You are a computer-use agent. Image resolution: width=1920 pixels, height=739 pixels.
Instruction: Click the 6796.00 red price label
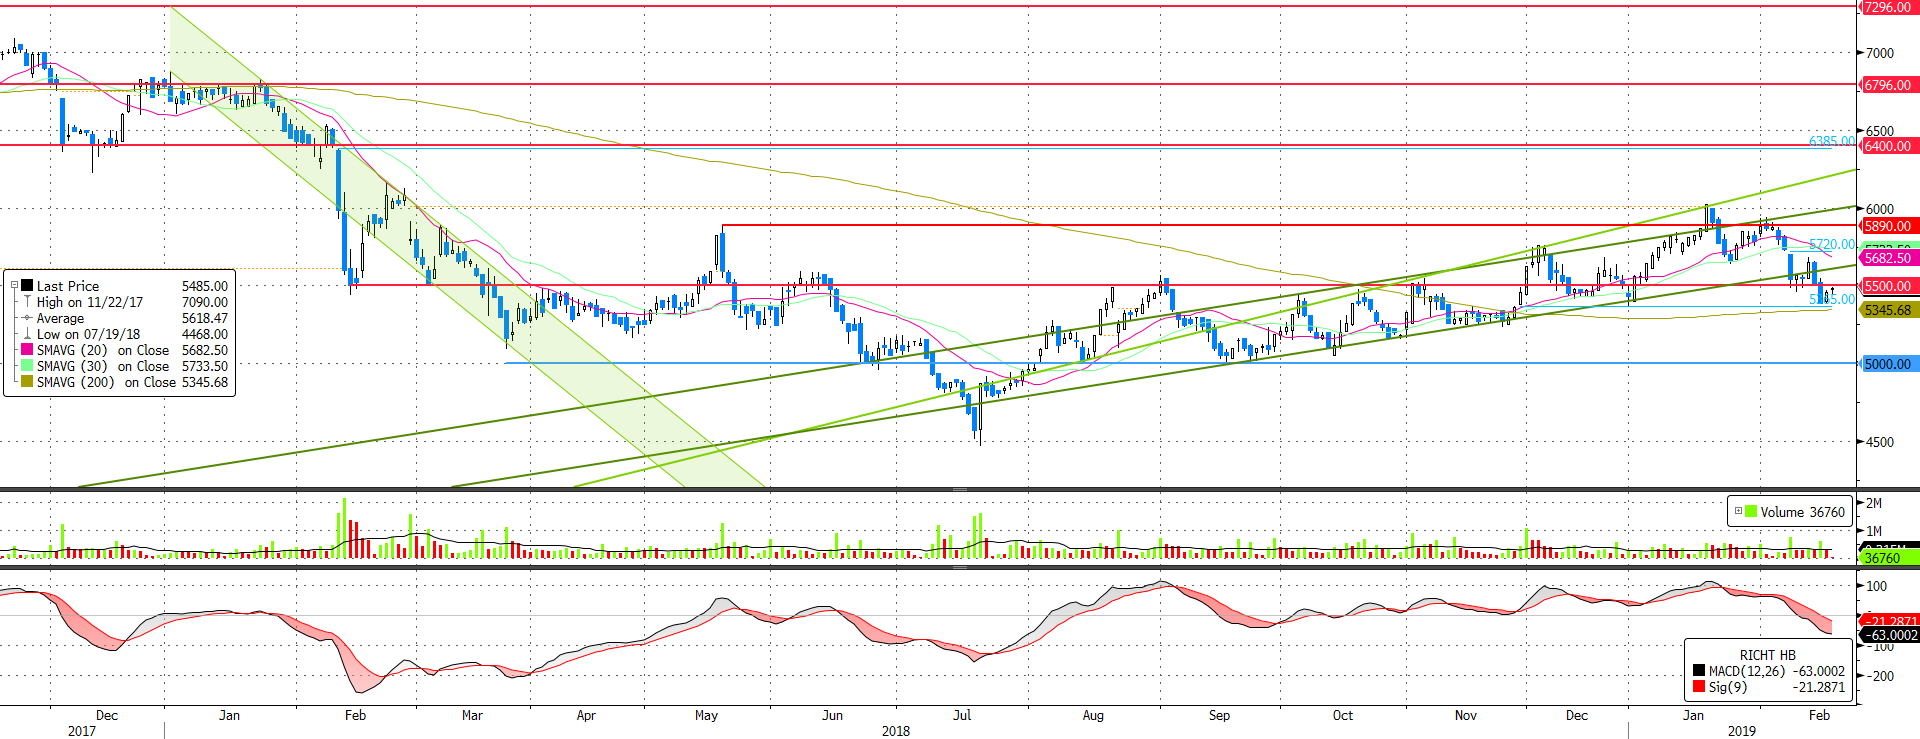coord(1887,85)
